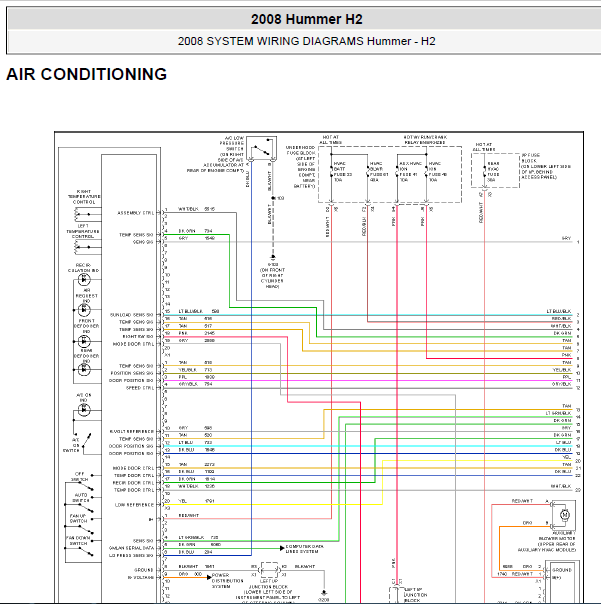This screenshot has width=601, height=604.
Task: Click the '2008 Hummer H2' title heading
Action: pos(307,19)
